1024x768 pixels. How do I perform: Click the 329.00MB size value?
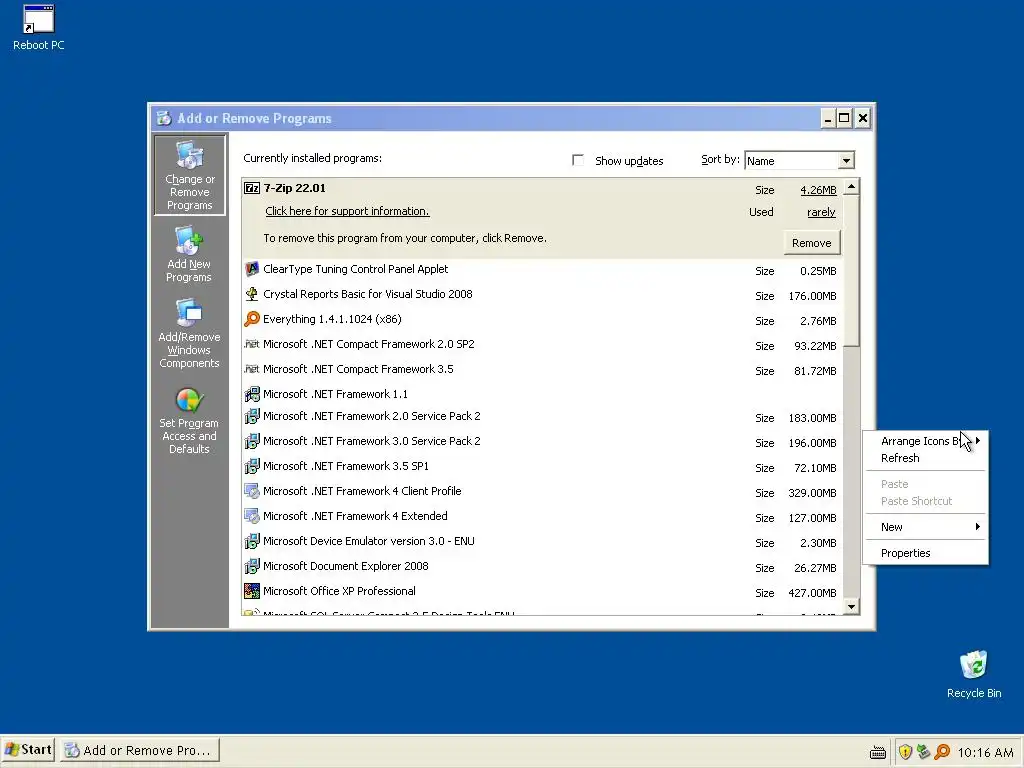812,493
